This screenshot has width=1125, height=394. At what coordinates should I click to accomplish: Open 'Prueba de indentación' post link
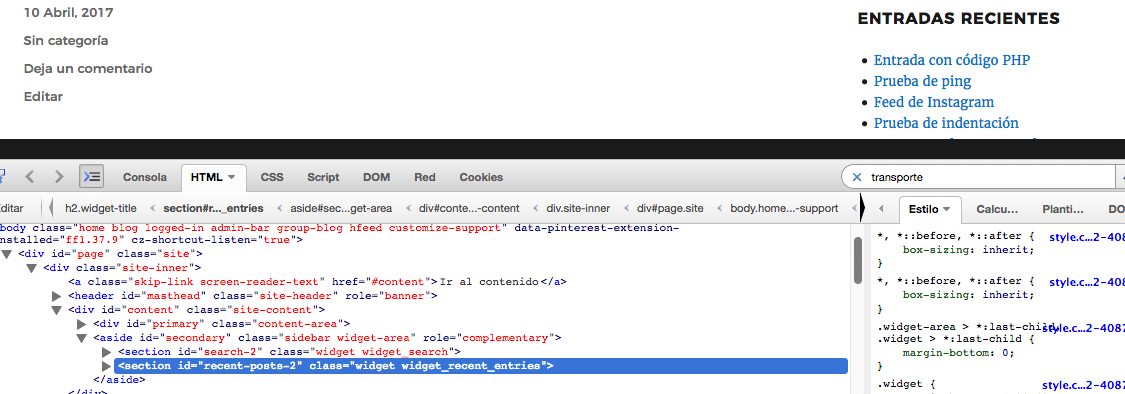(x=946, y=123)
